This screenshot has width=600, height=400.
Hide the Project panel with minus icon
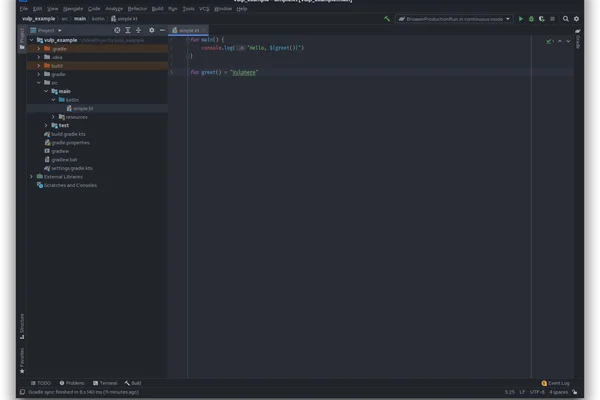[162, 30]
